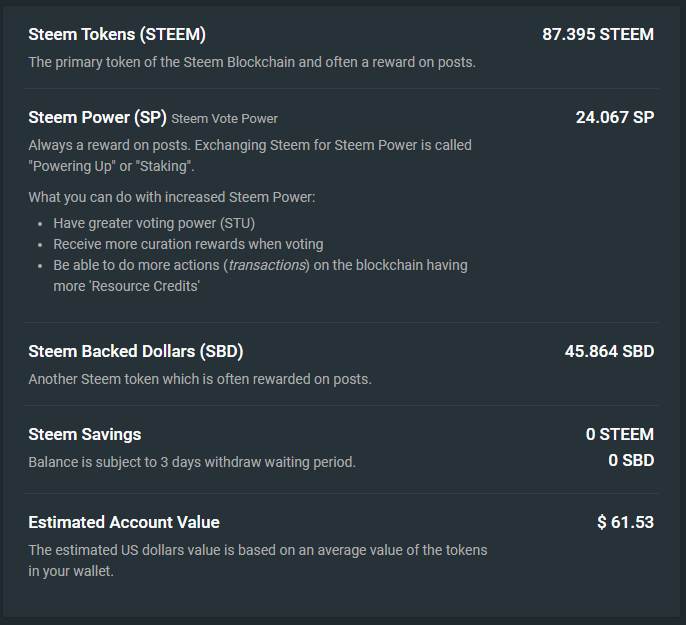
Task: Open the 24.067 SP balance dropdown
Action: 614,117
